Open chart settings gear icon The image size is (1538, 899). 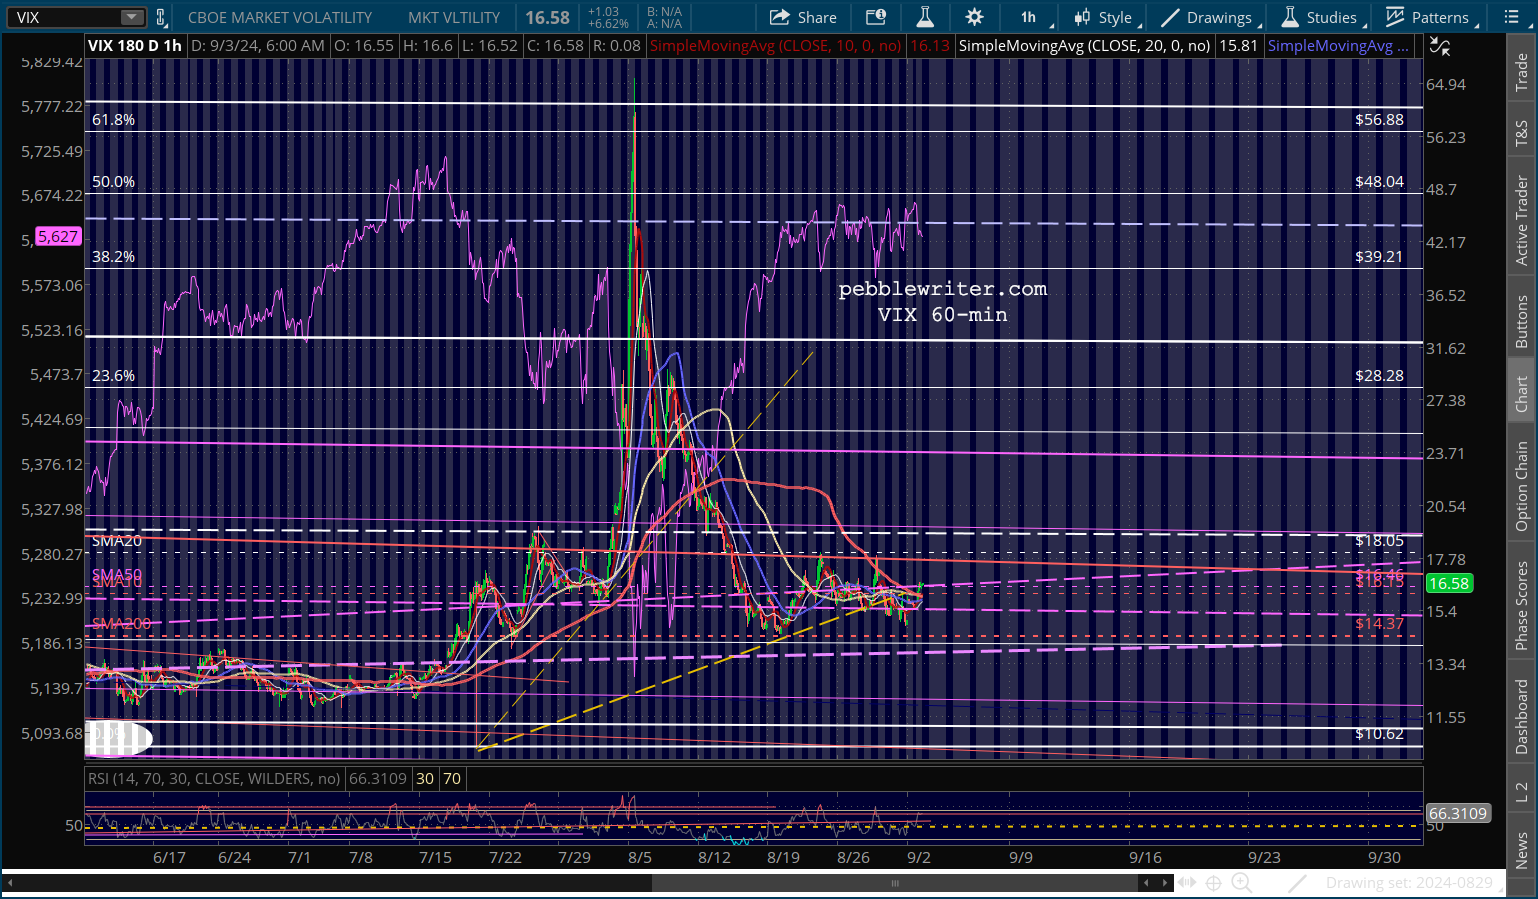click(x=974, y=17)
